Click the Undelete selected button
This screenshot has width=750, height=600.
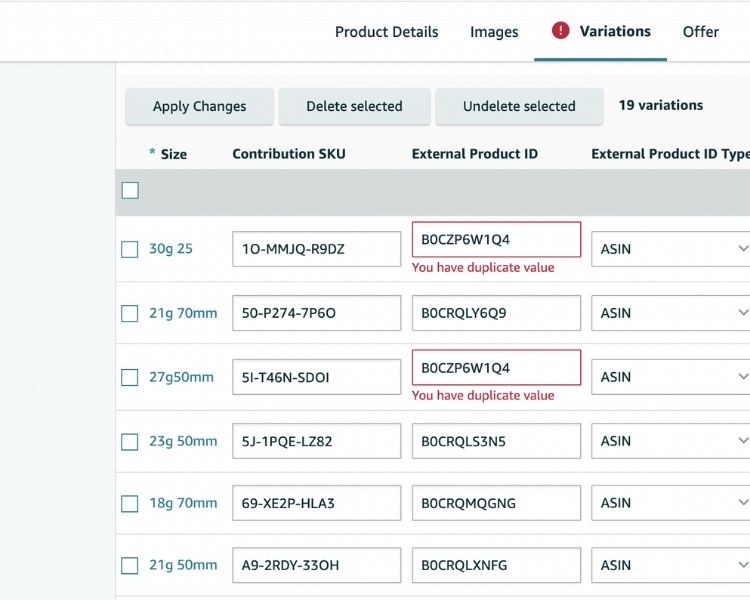pos(519,106)
